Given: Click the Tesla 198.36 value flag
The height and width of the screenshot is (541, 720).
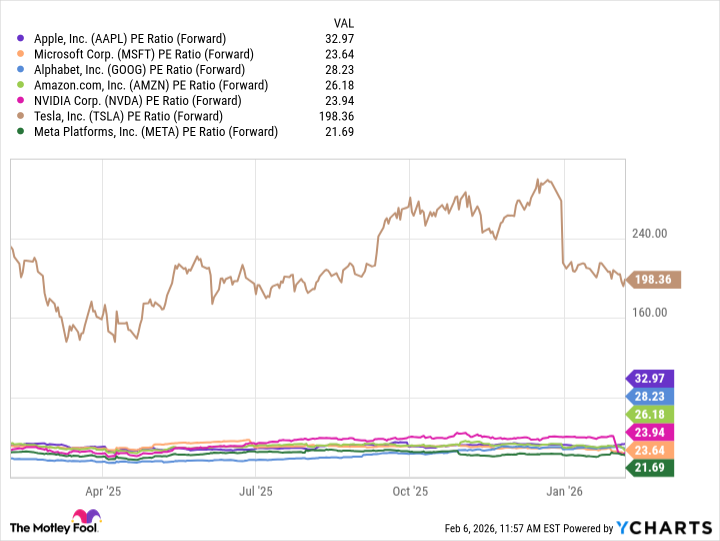Looking at the screenshot, I should point(655,279).
